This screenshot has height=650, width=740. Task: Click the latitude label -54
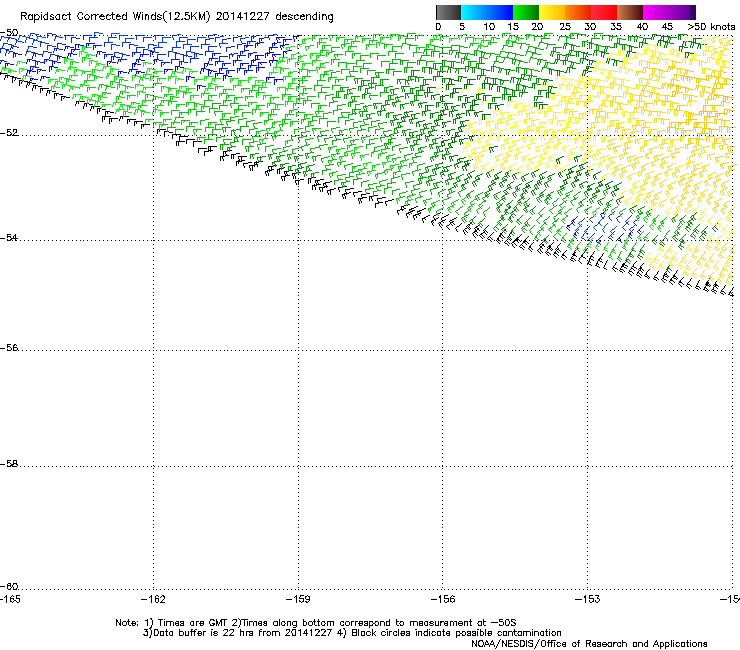coord(9,237)
